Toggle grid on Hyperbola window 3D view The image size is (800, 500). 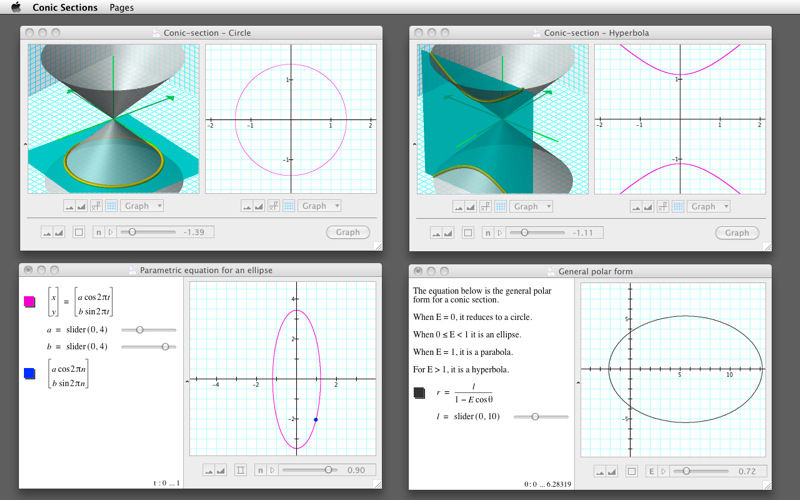[501, 207]
